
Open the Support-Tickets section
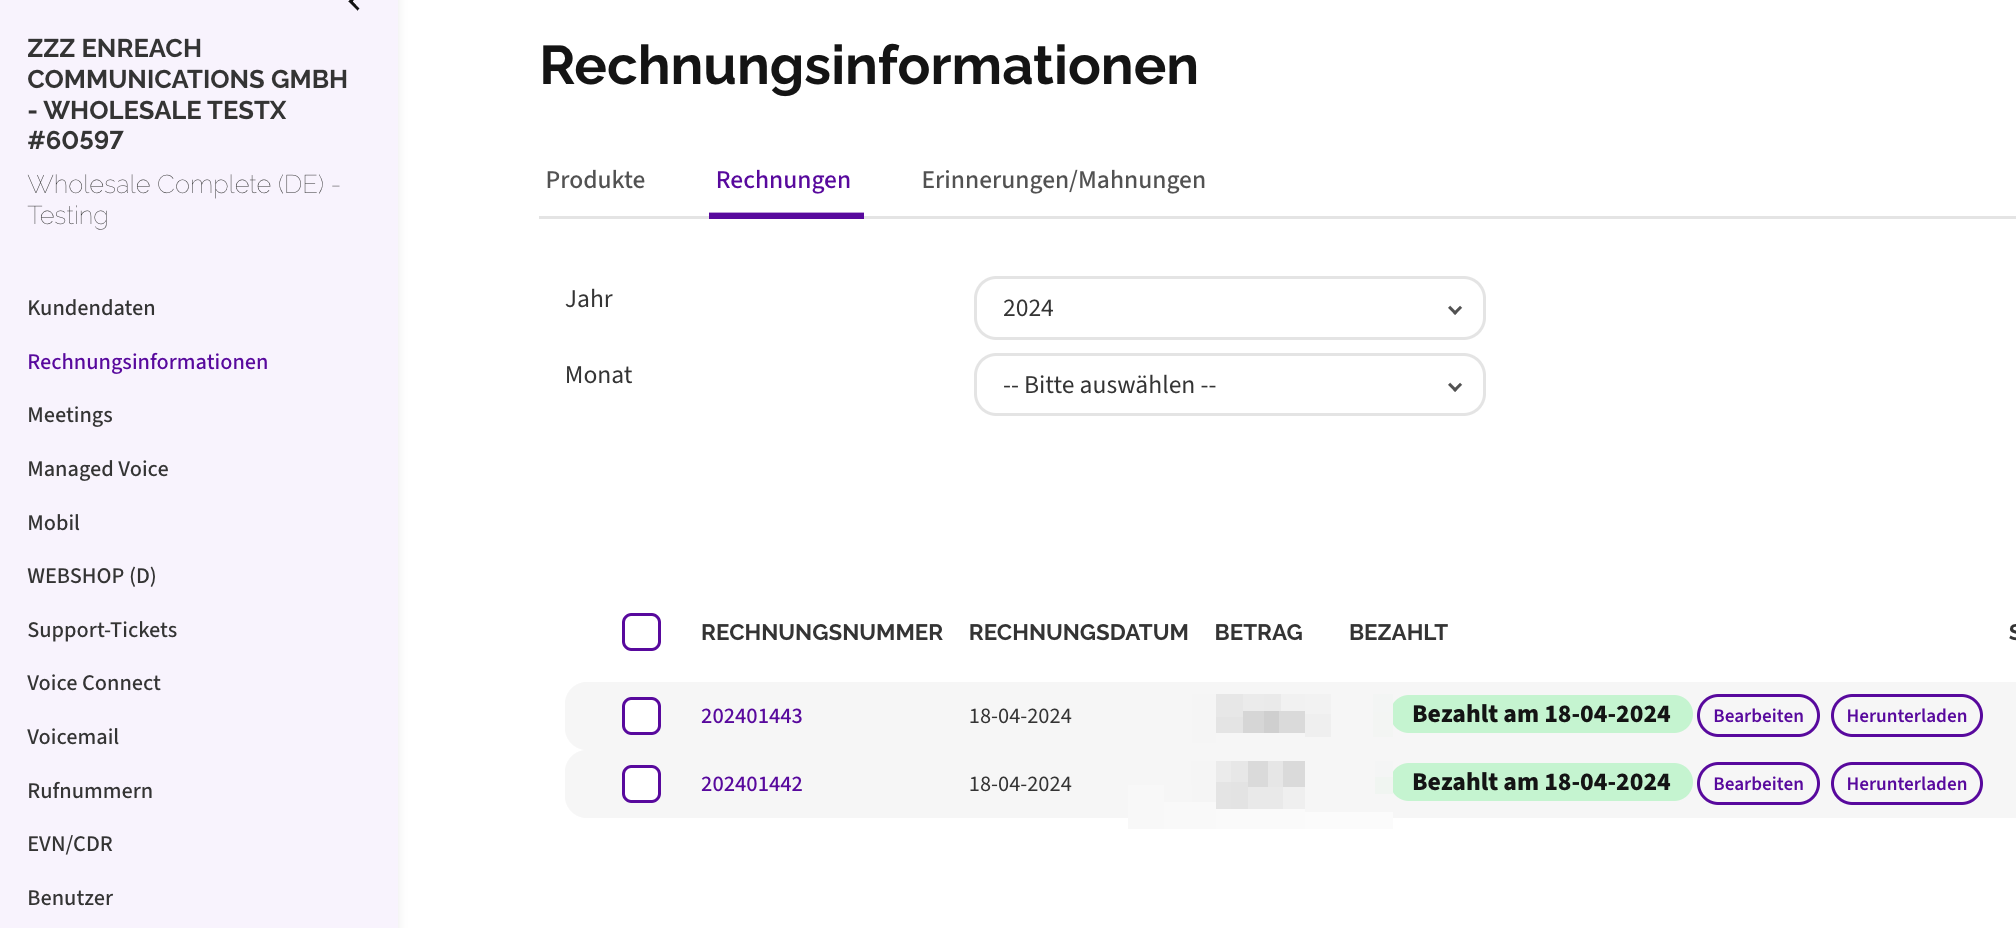(102, 629)
